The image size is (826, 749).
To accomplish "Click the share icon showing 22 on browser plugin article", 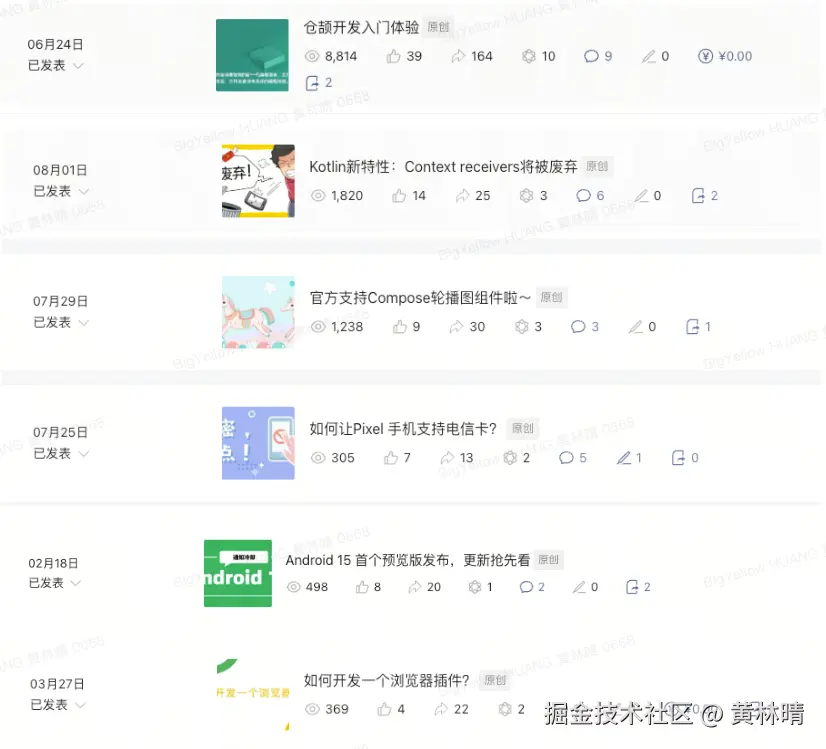I will click(x=440, y=709).
